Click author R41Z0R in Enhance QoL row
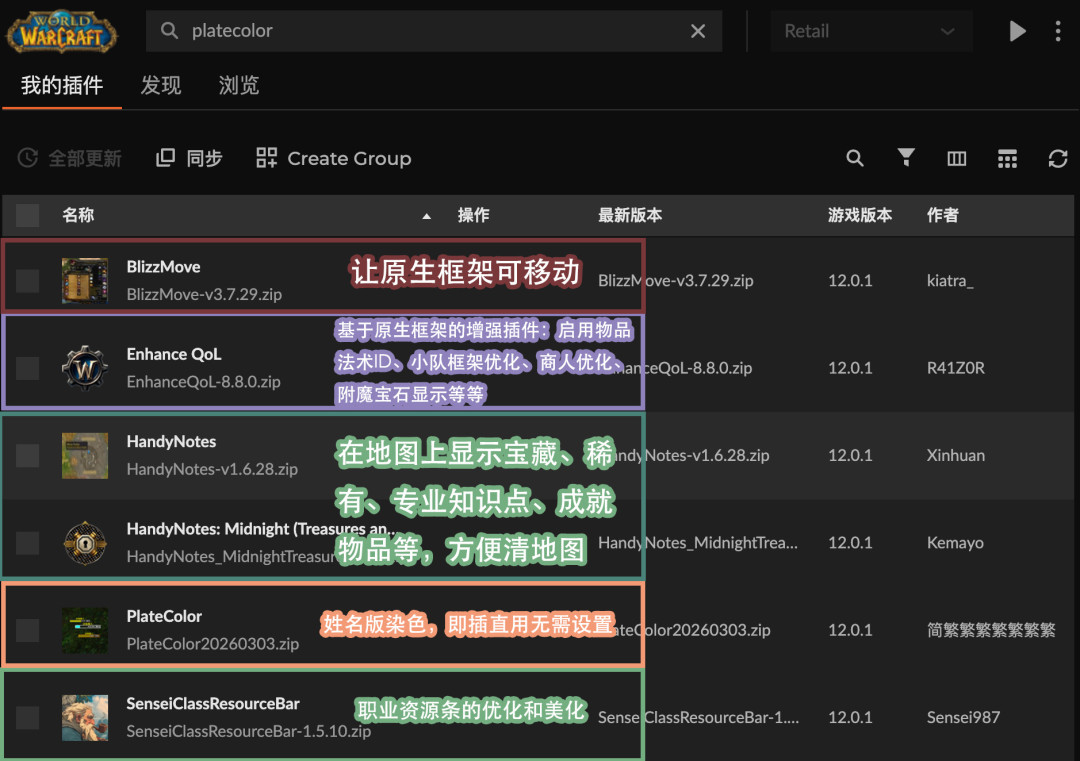The height and width of the screenshot is (761, 1080). click(955, 368)
